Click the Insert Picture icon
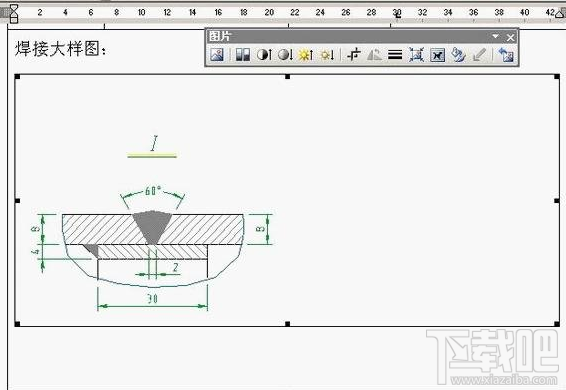The height and width of the screenshot is (390, 566). [x=217, y=55]
